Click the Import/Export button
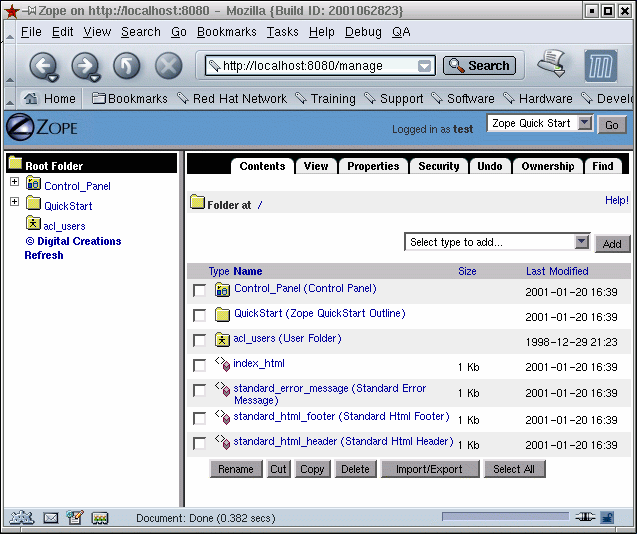The width and height of the screenshot is (637, 534). coord(429,469)
